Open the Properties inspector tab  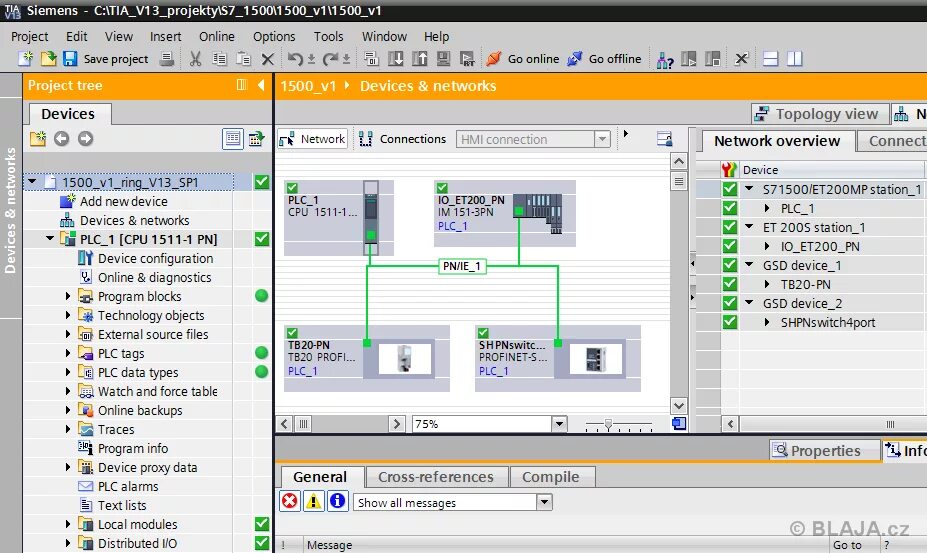(x=825, y=451)
